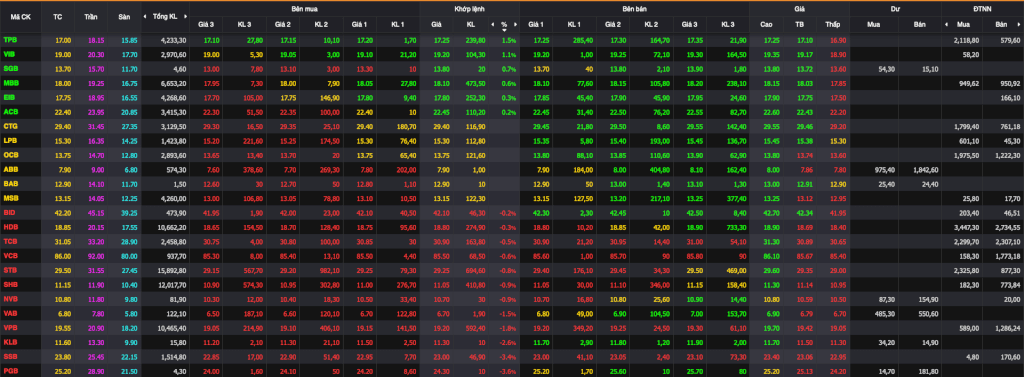
Task: Open the LPB stock symbol
Action: (x=10, y=140)
